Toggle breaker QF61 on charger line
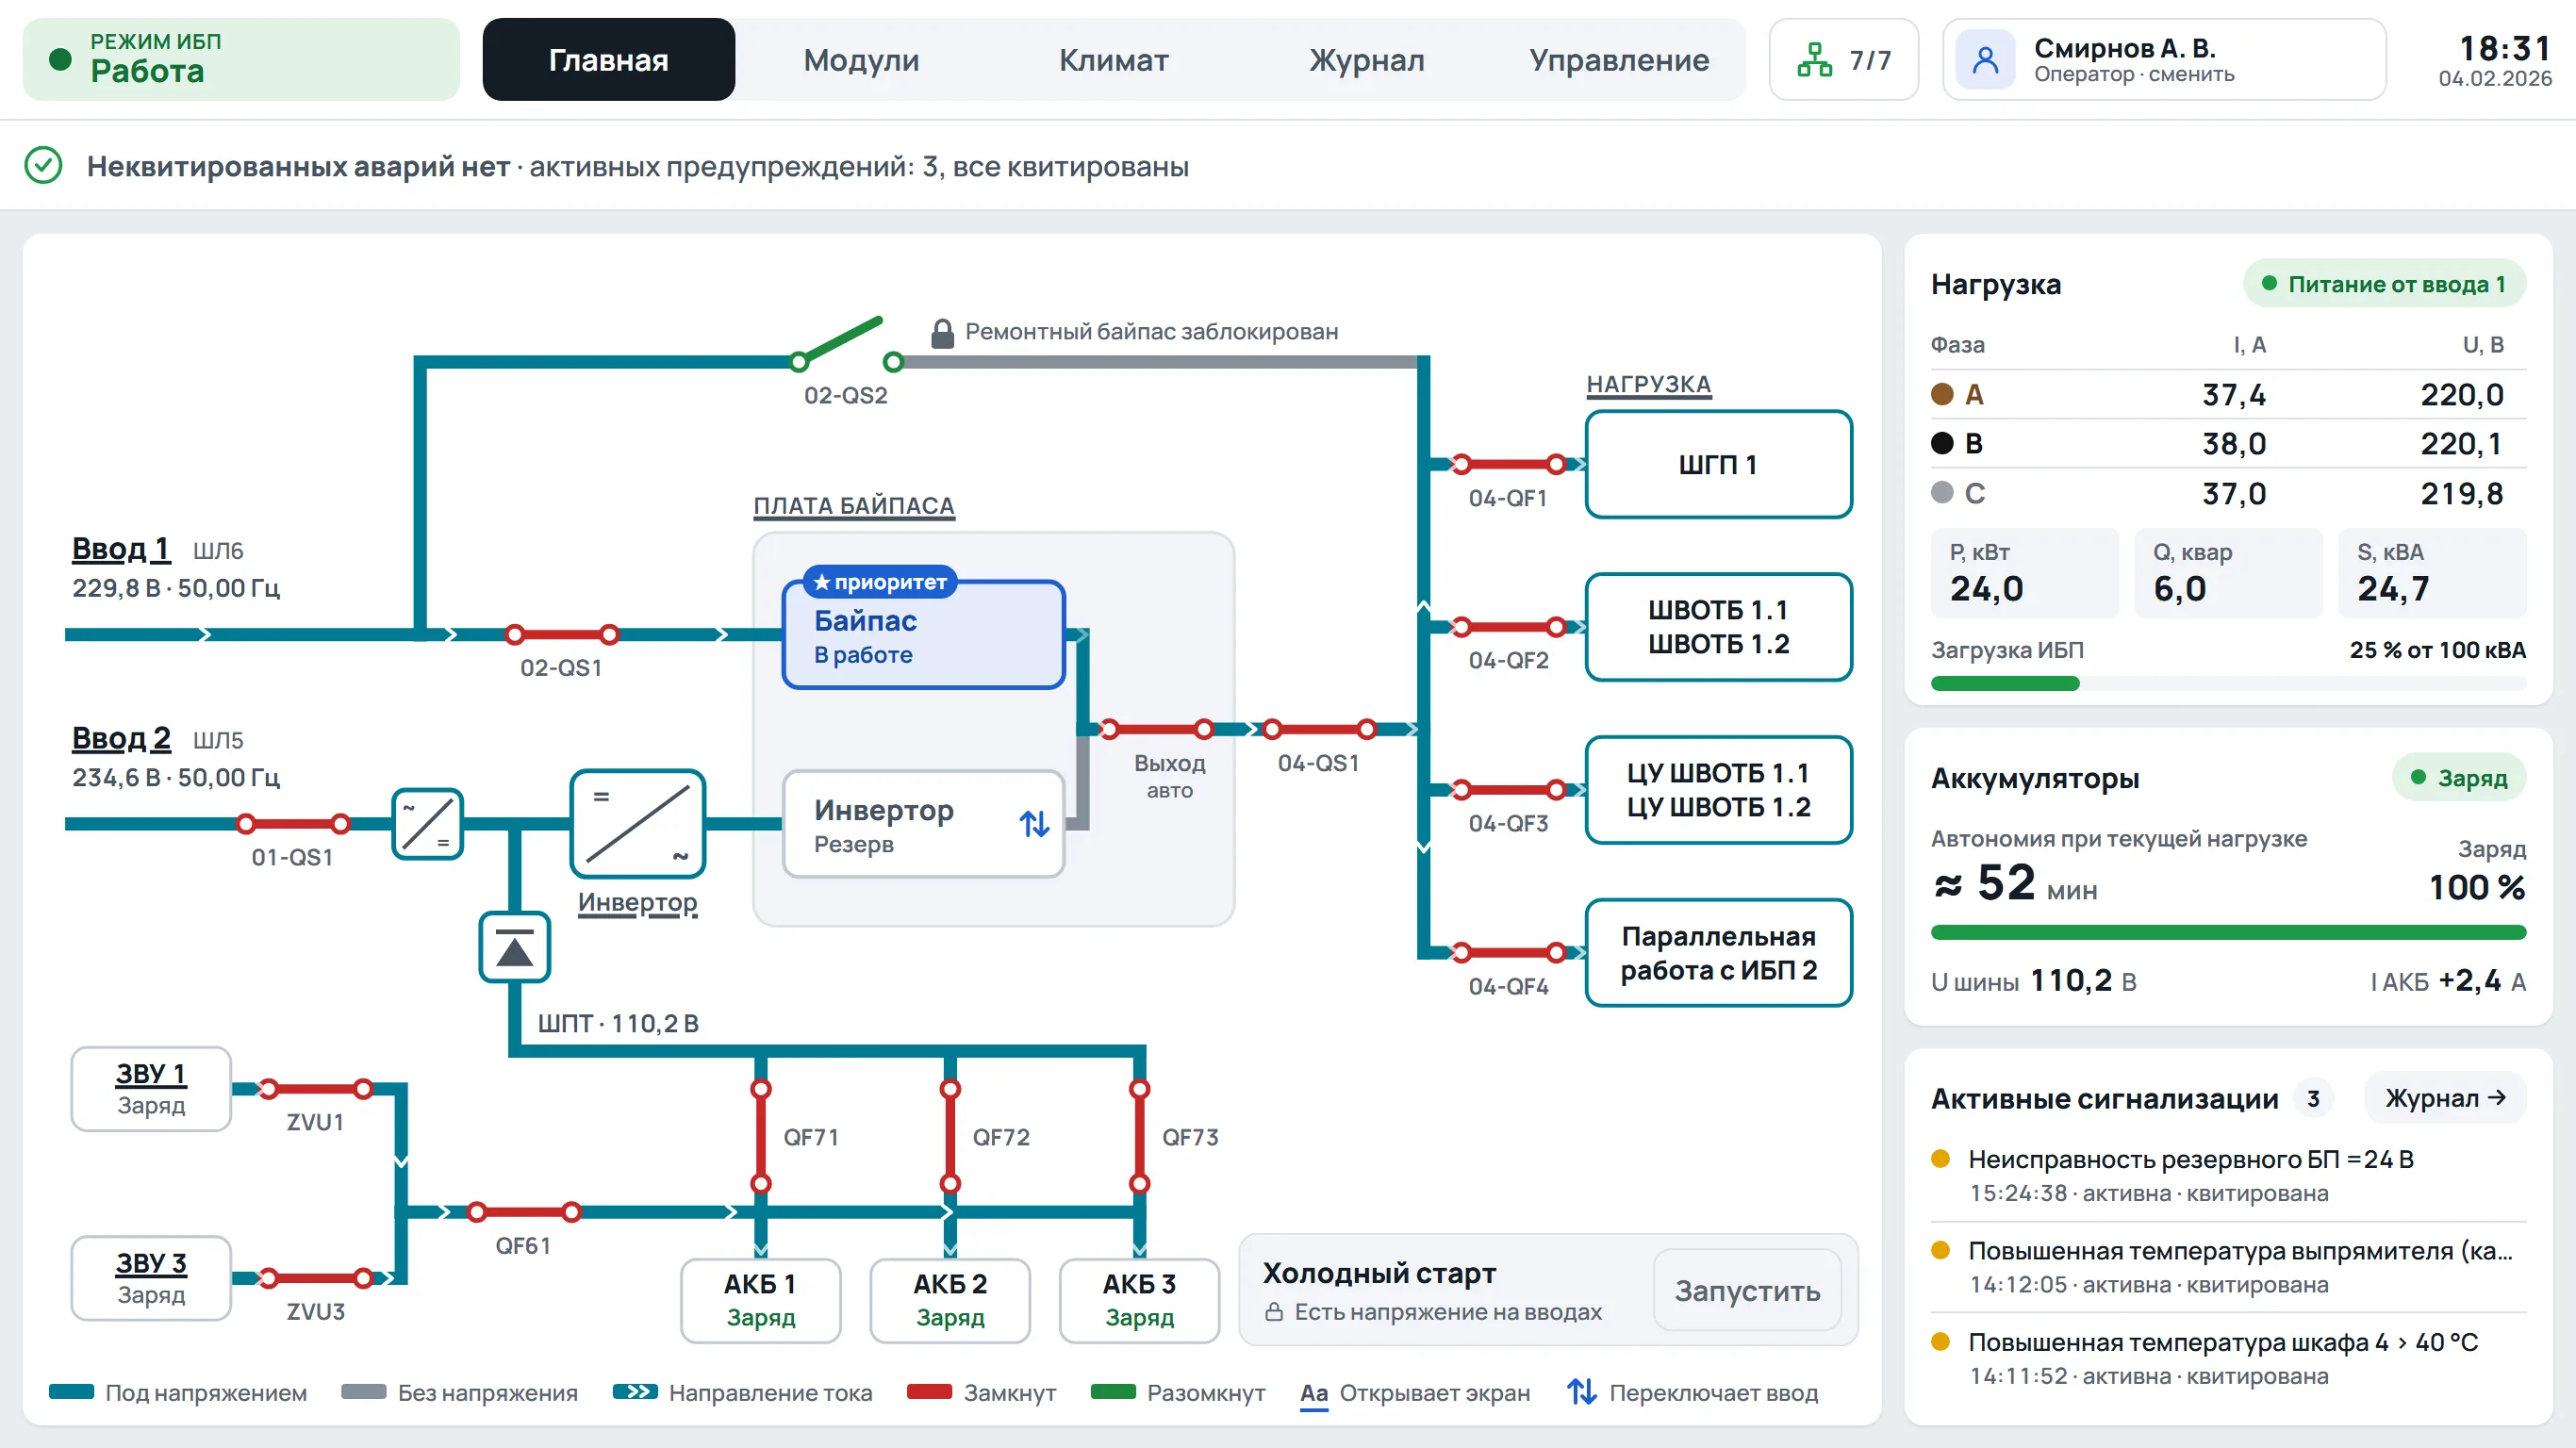This screenshot has height=1448, width=2576. (524, 1212)
